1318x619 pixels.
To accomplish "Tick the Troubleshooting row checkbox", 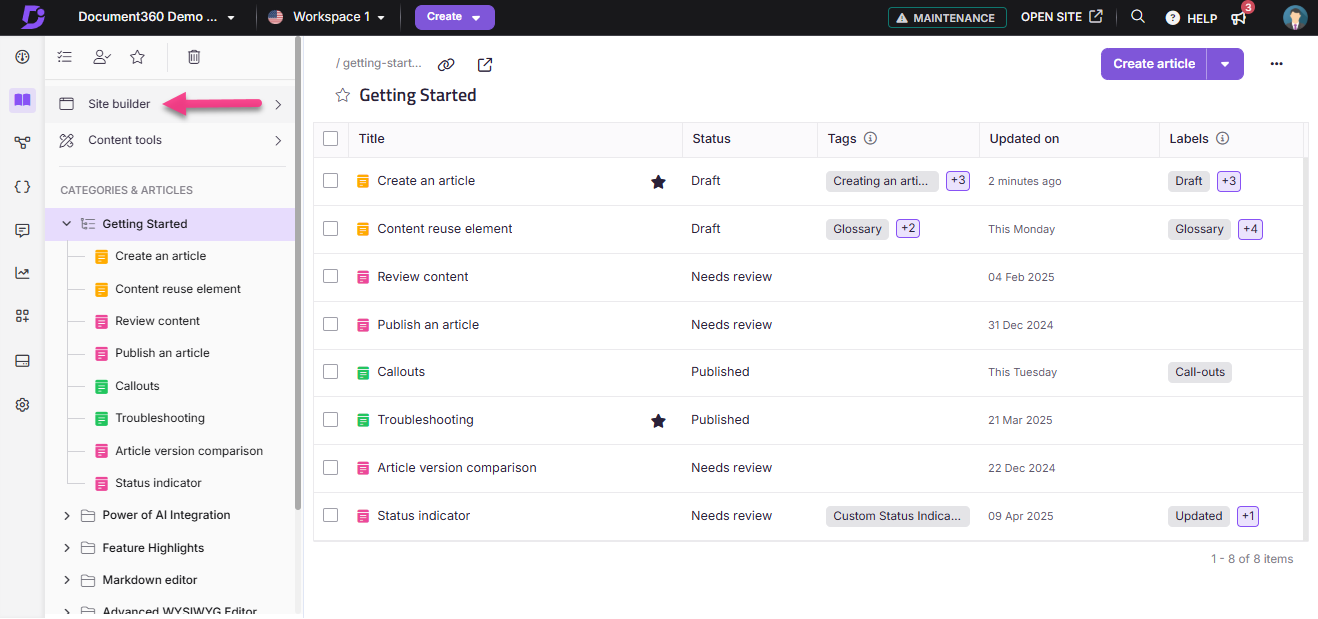I will pyautogui.click(x=331, y=420).
